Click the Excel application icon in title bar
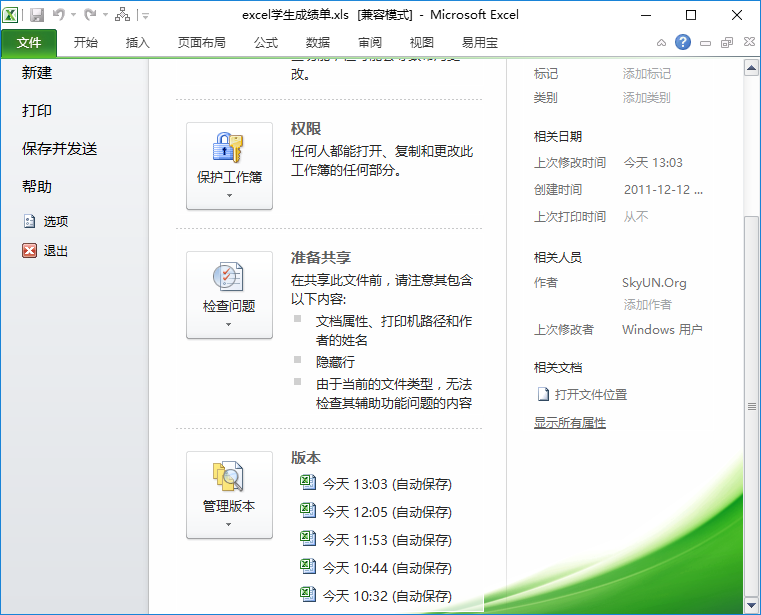Screen dimensions: 761x615 (10, 15)
